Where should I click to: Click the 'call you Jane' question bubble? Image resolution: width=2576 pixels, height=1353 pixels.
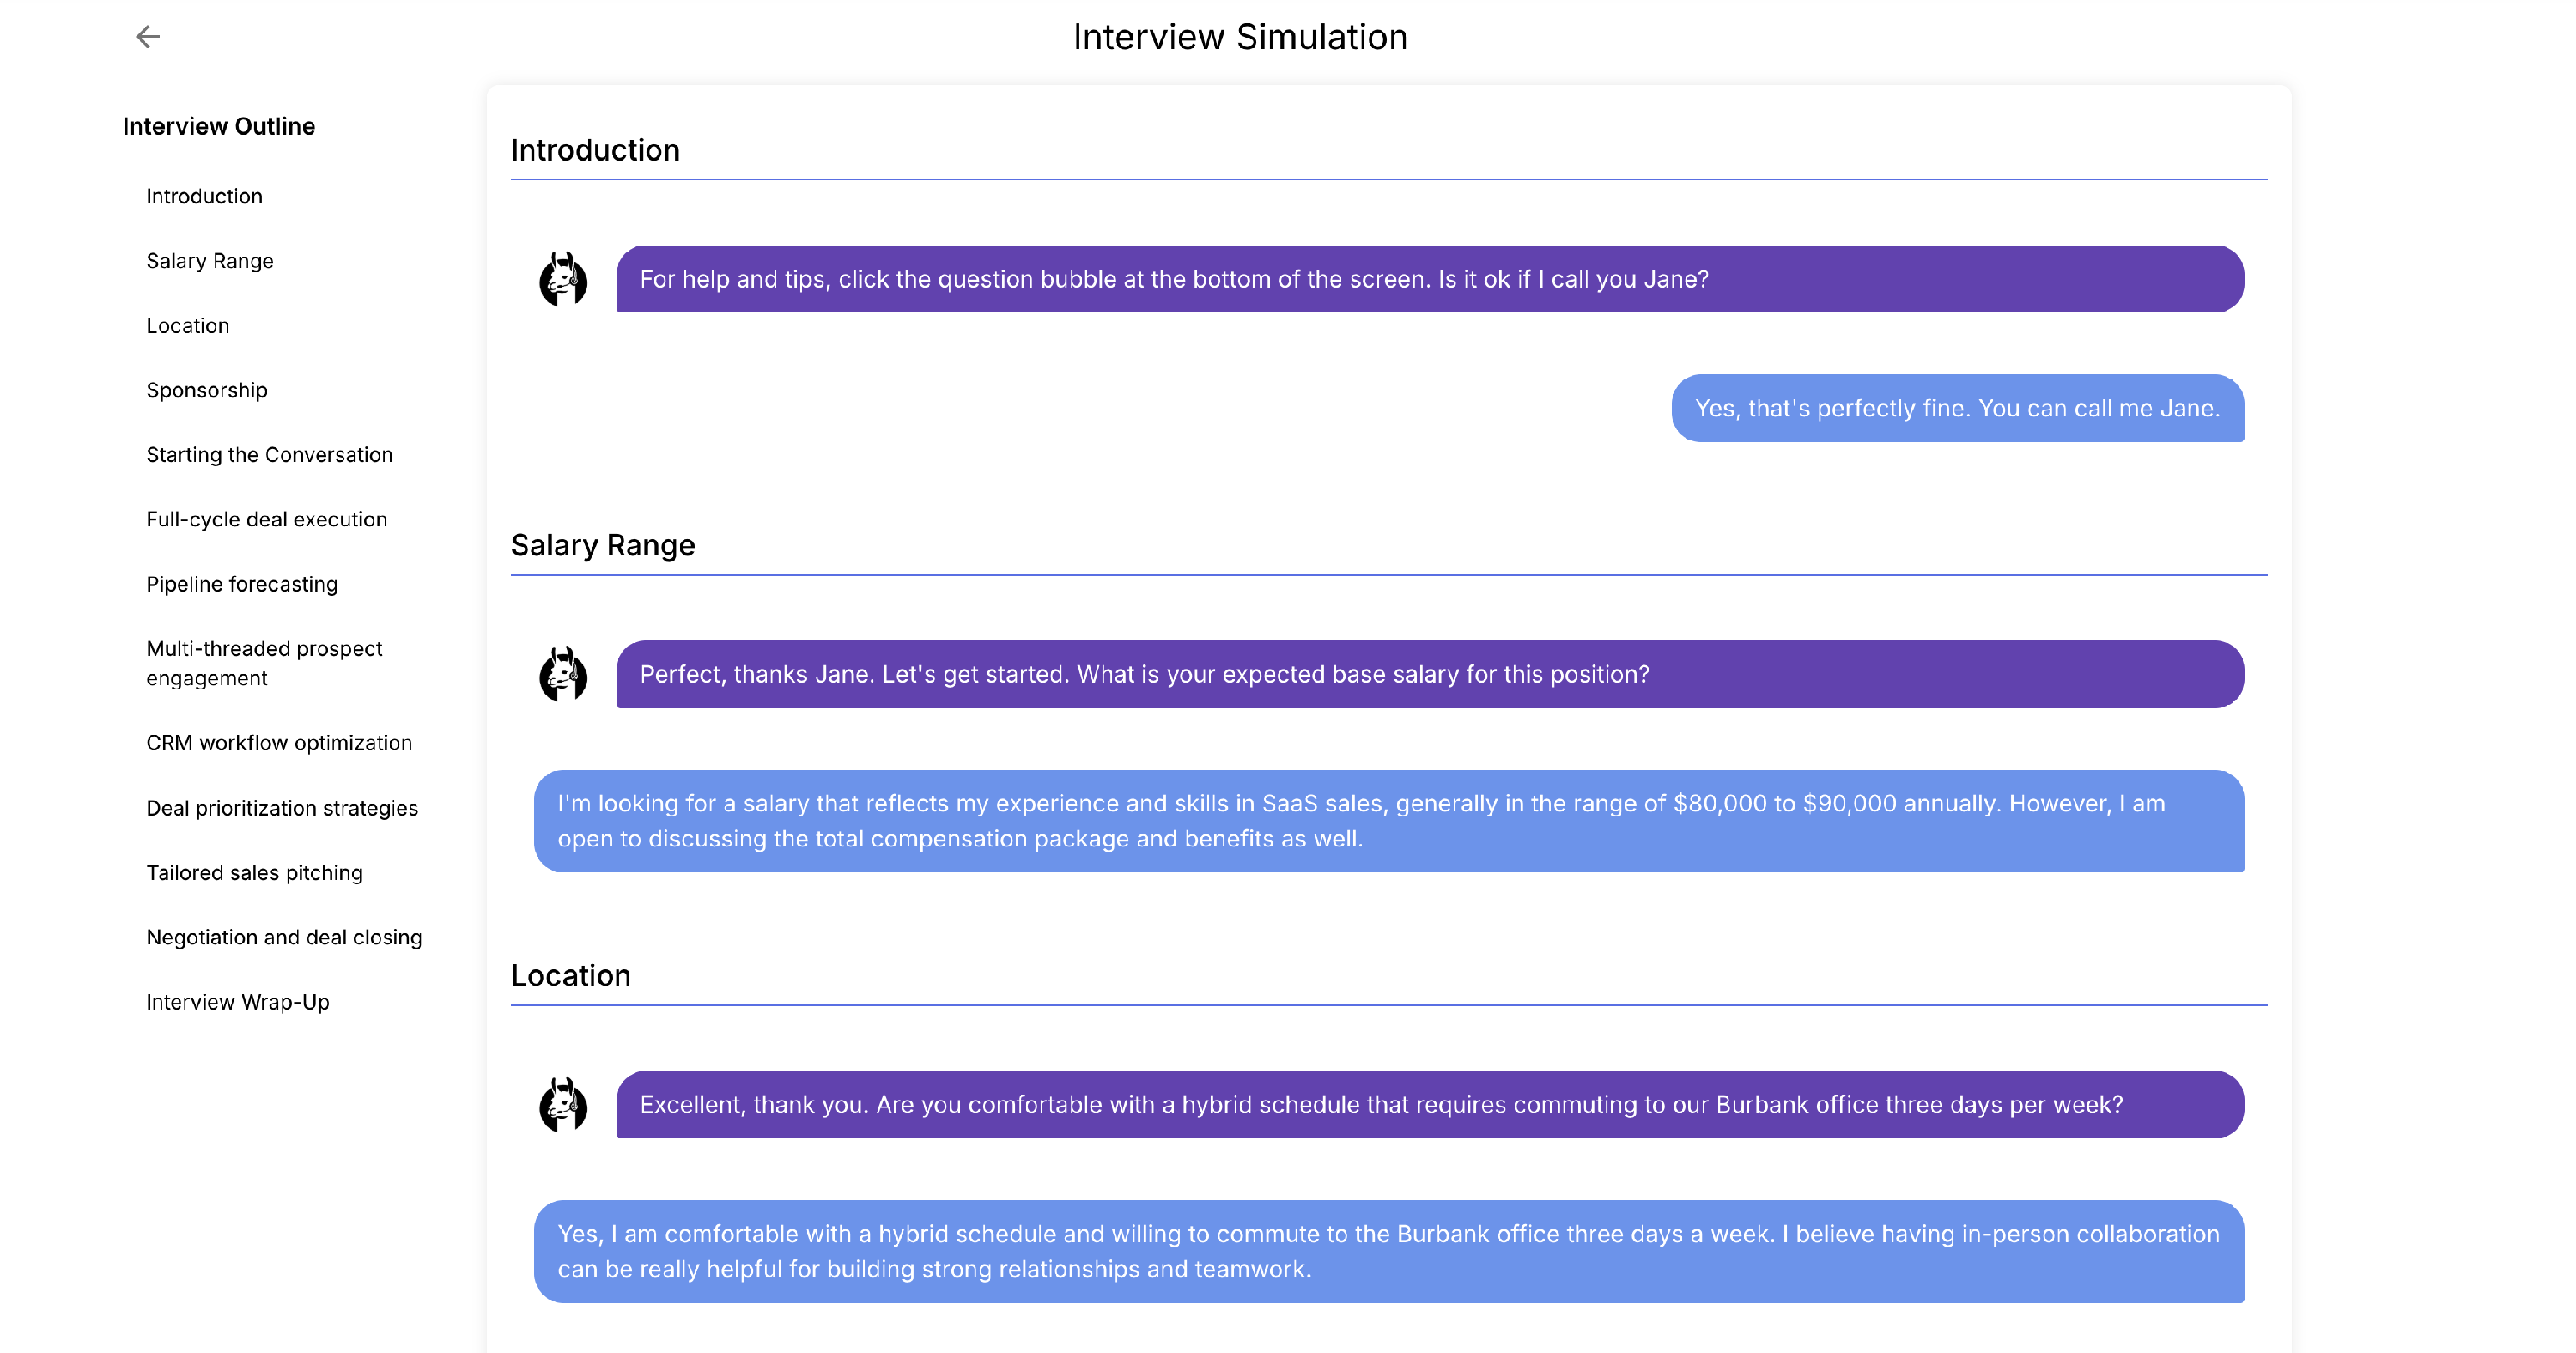point(1428,279)
